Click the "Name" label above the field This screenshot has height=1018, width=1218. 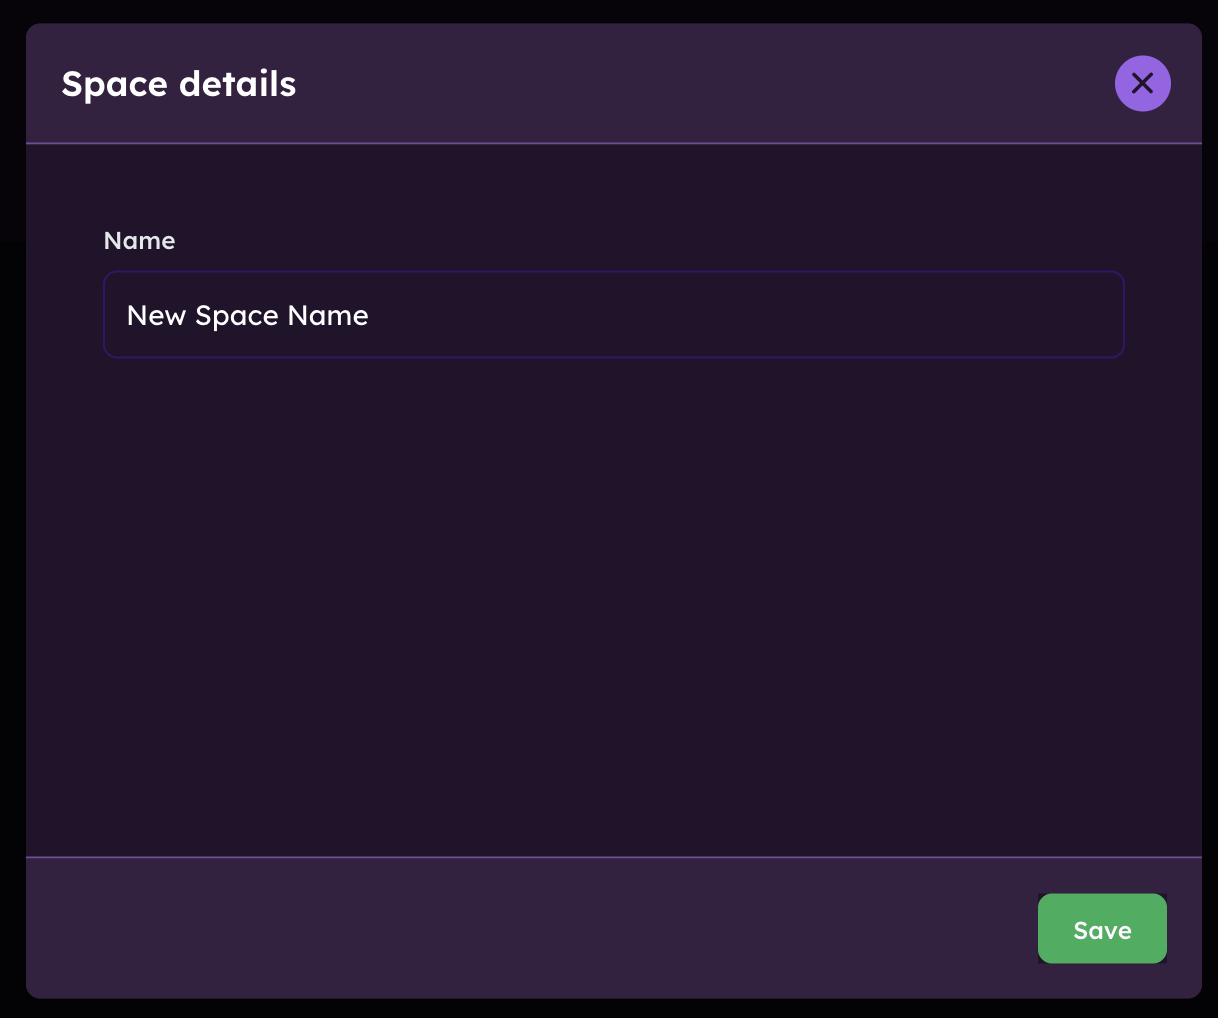pos(139,241)
